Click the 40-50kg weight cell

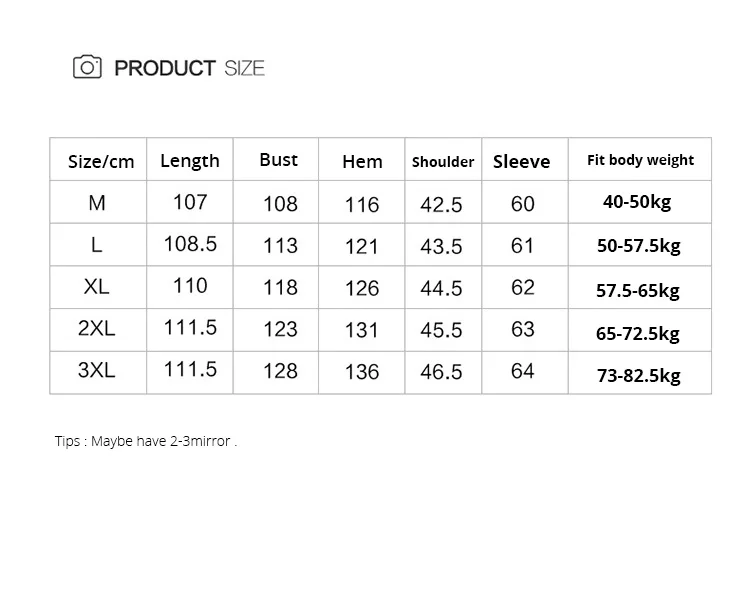point(637,202)
